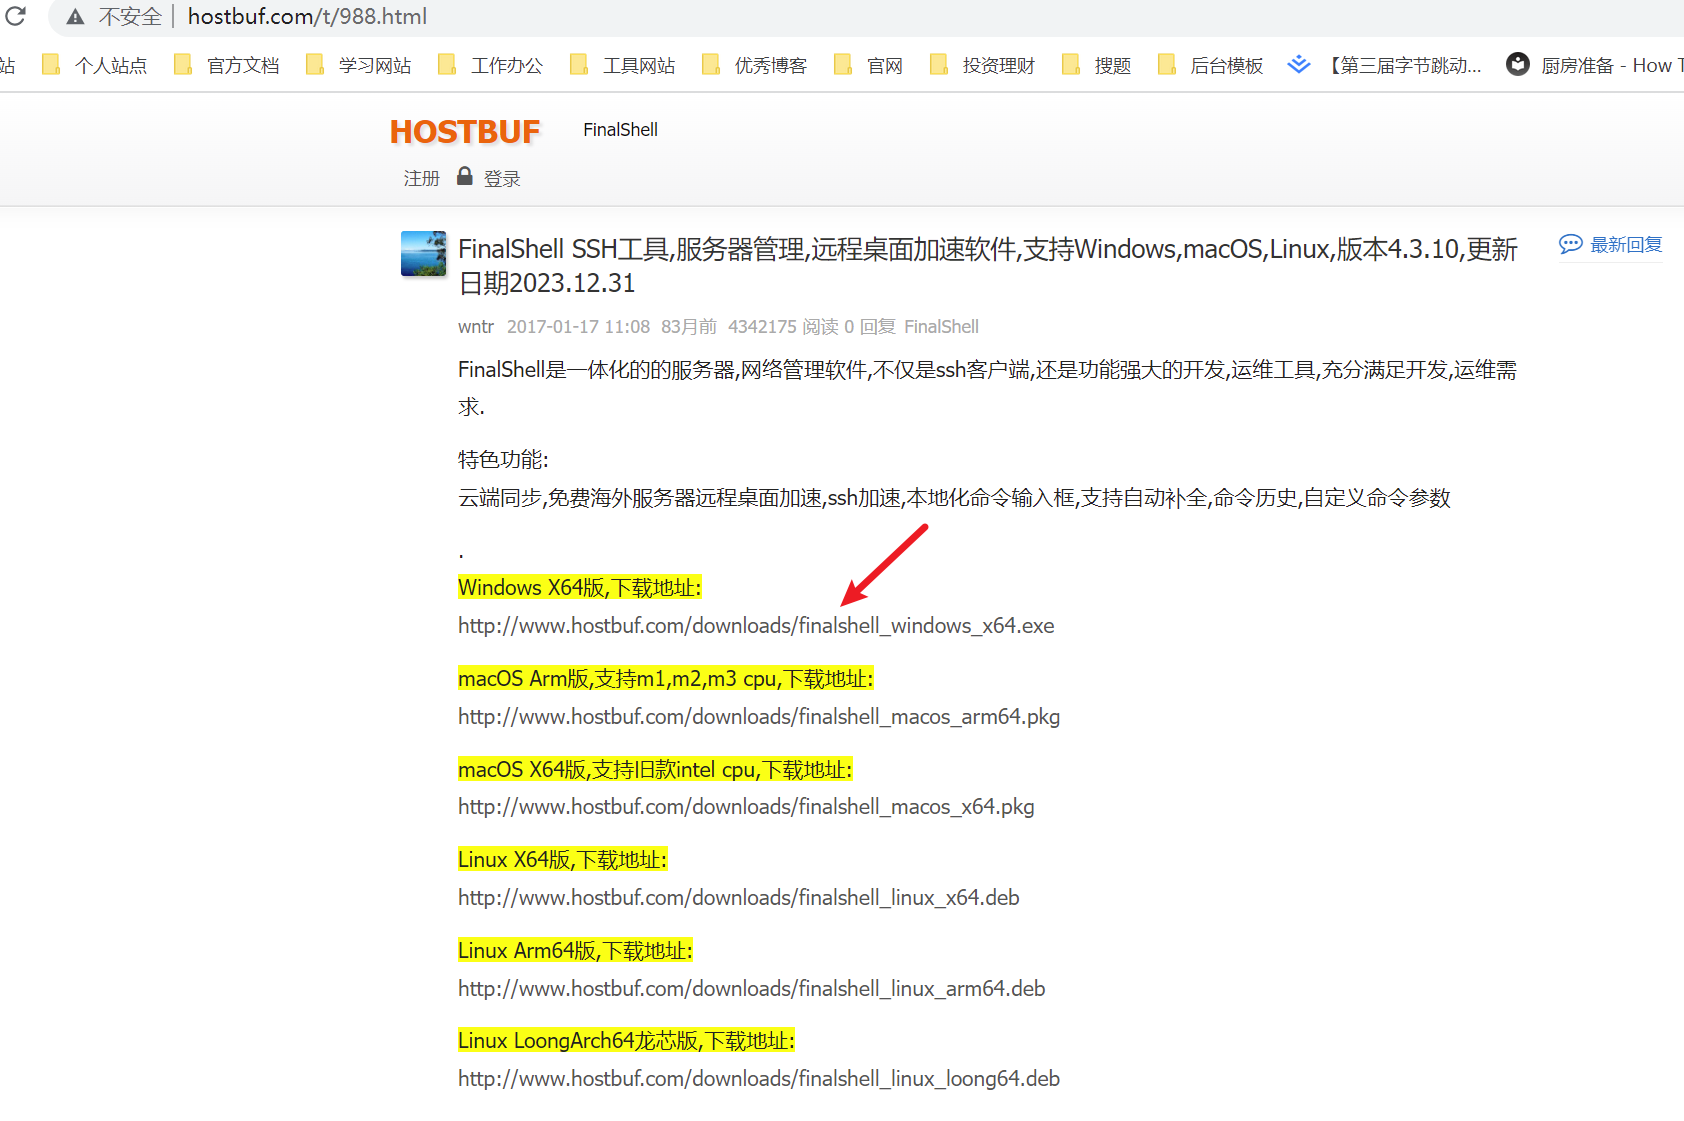
Task: Click the 最新回复 speech bubble icon
Action: (1570, 244)
